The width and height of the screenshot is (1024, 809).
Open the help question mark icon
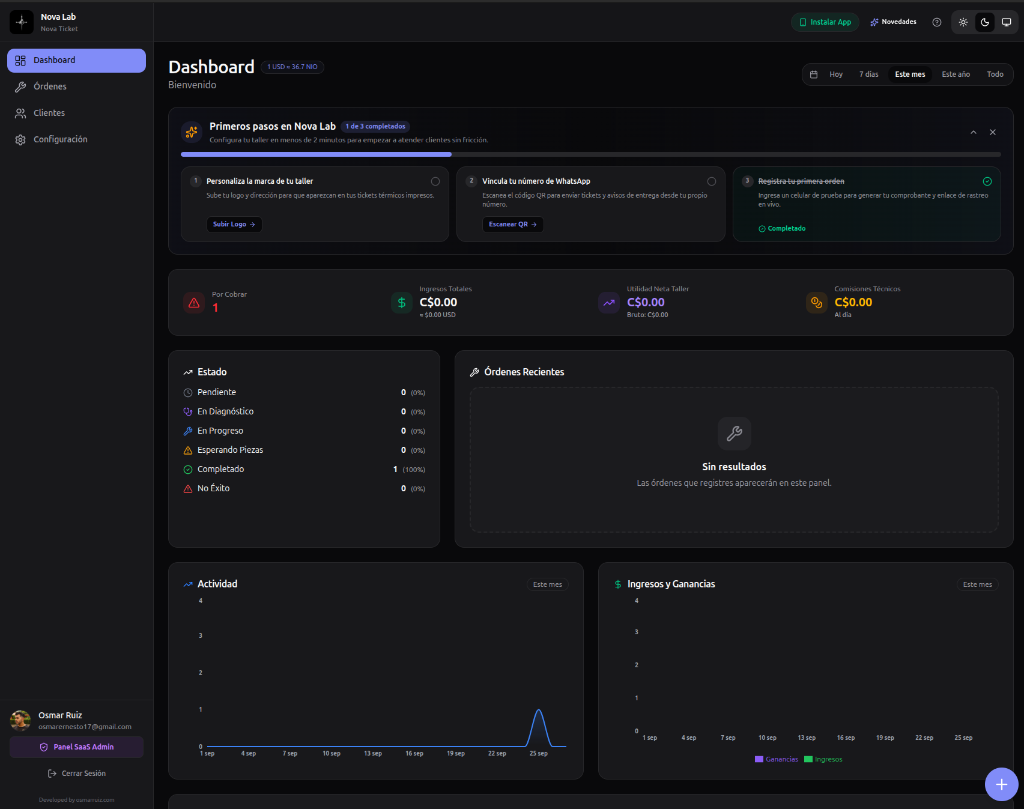pyautogui.click(x=936, y=22)
